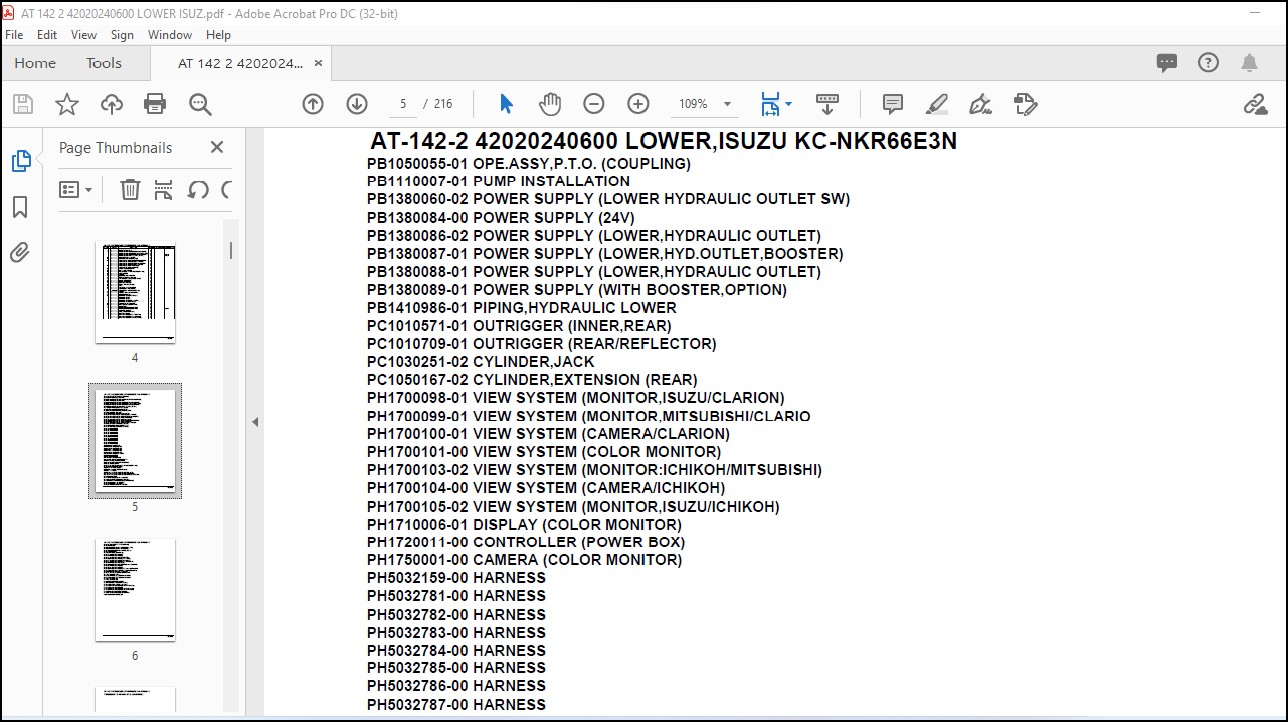Add a sticky note comment
The width and height of the screenshot is (1288, 722).
[893, 104]
